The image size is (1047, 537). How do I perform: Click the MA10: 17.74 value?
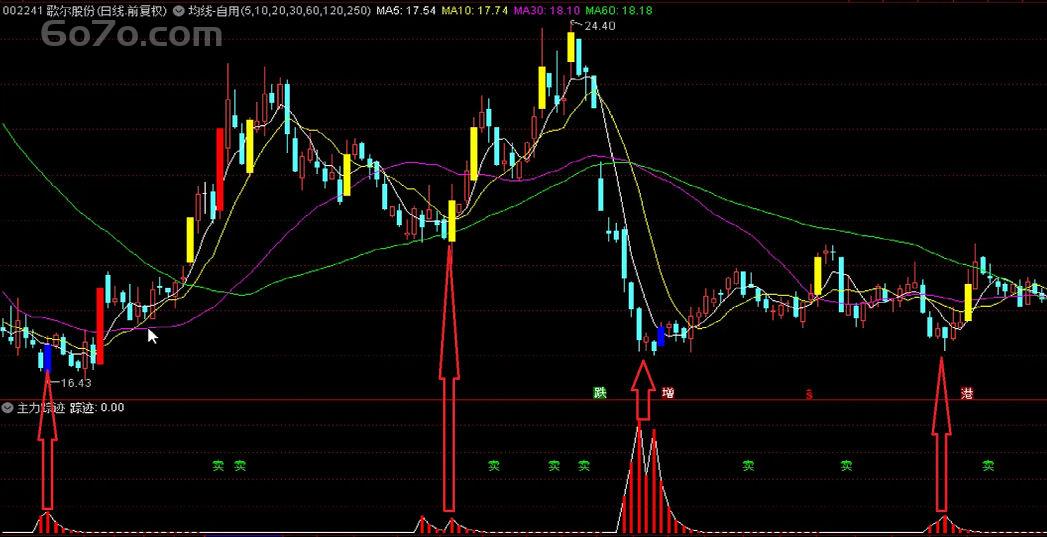[474, 11]
